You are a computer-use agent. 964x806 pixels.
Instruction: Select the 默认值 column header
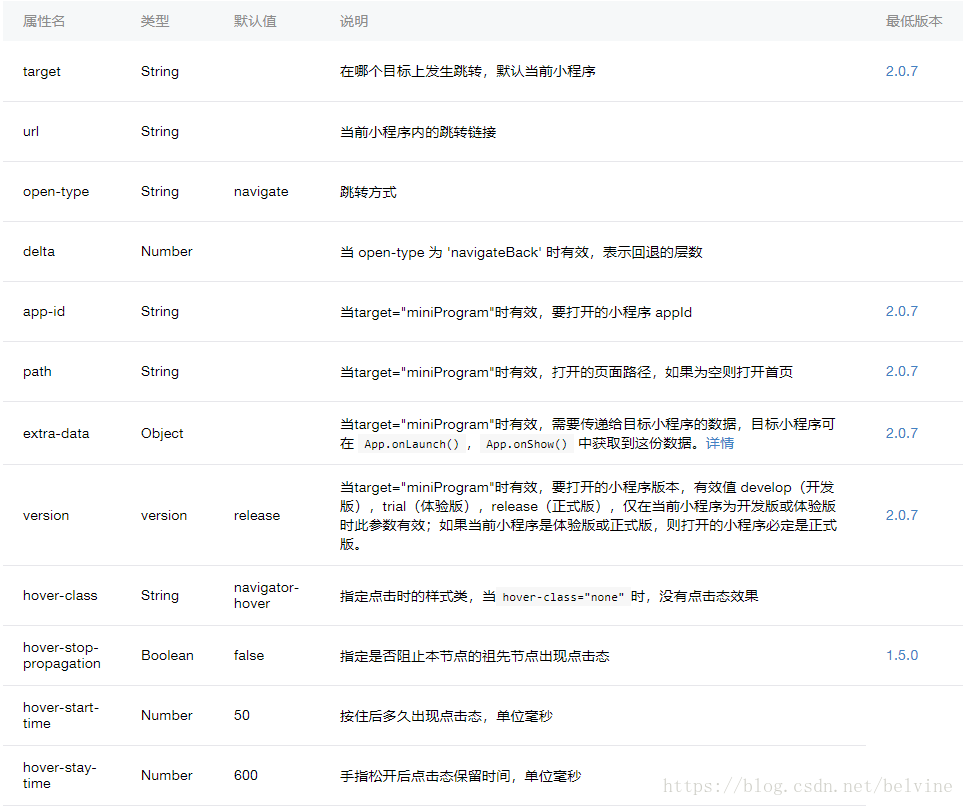(255, 22)
